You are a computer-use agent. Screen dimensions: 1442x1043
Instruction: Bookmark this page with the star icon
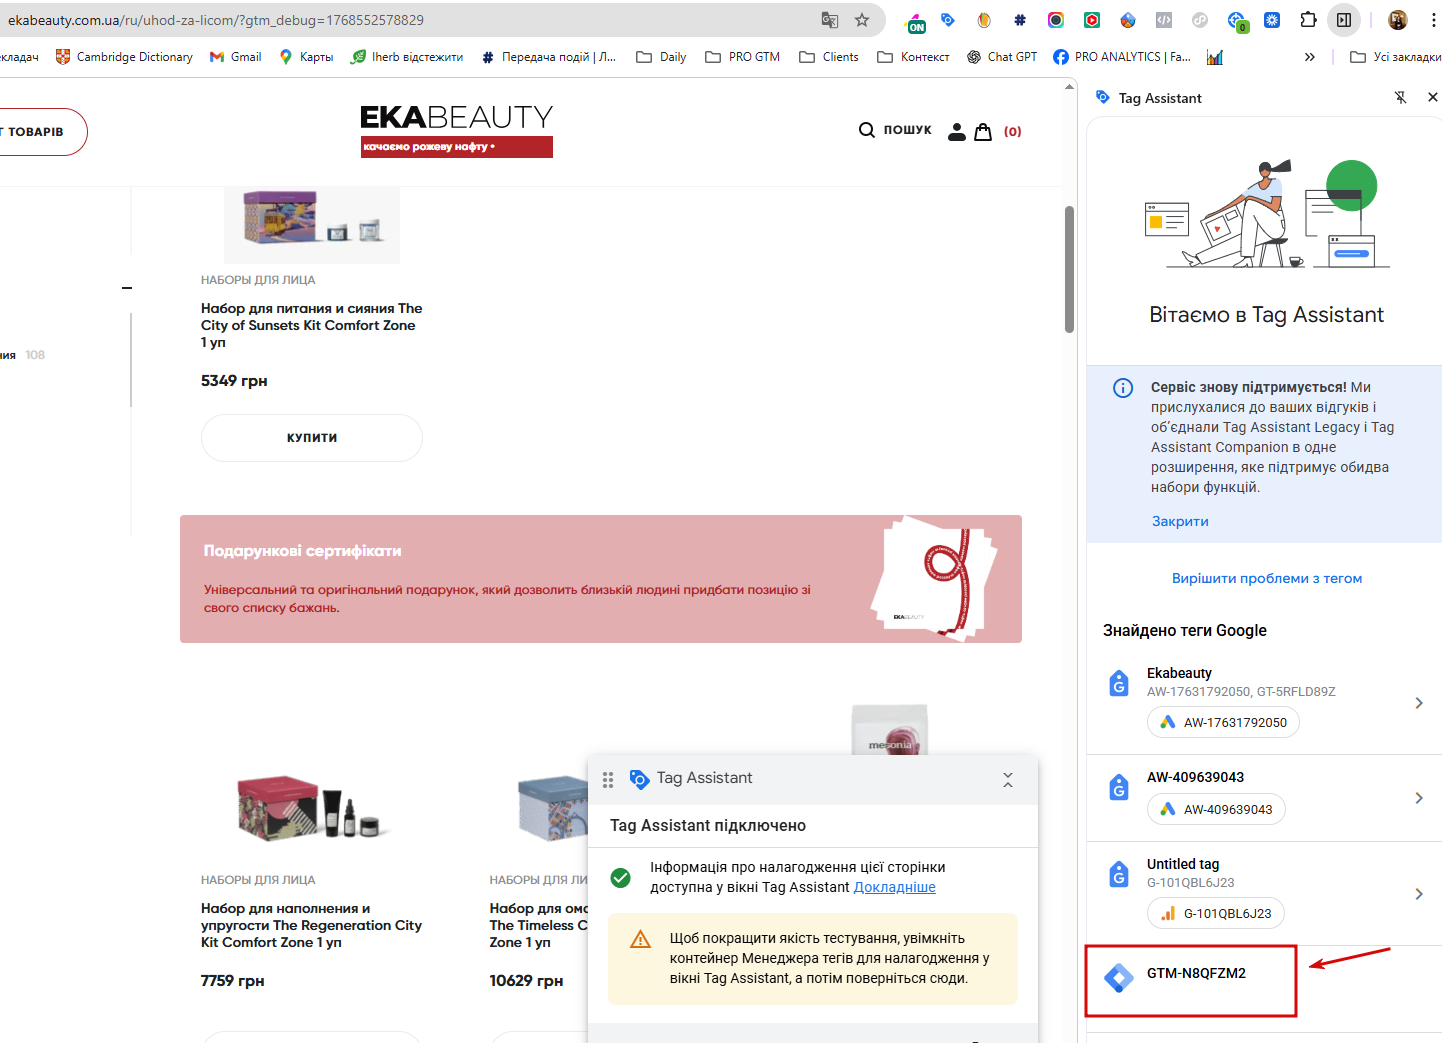coord(862,20)
